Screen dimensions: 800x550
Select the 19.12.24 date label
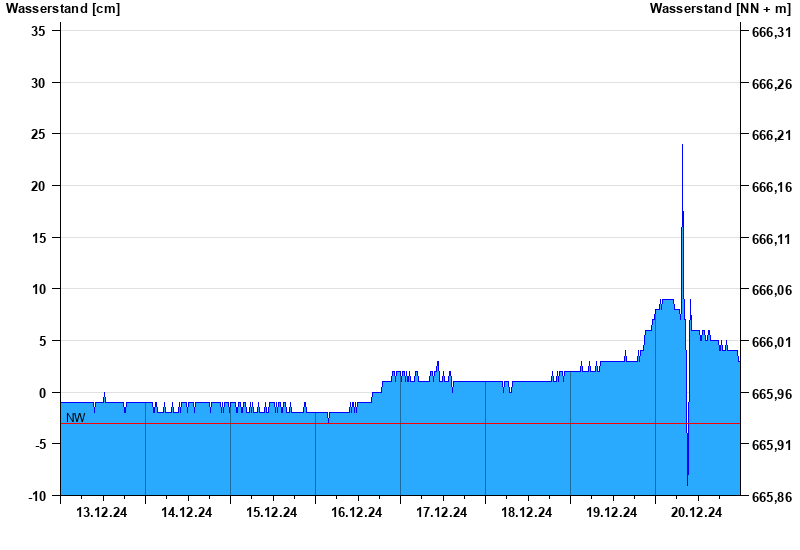point(612,513)
